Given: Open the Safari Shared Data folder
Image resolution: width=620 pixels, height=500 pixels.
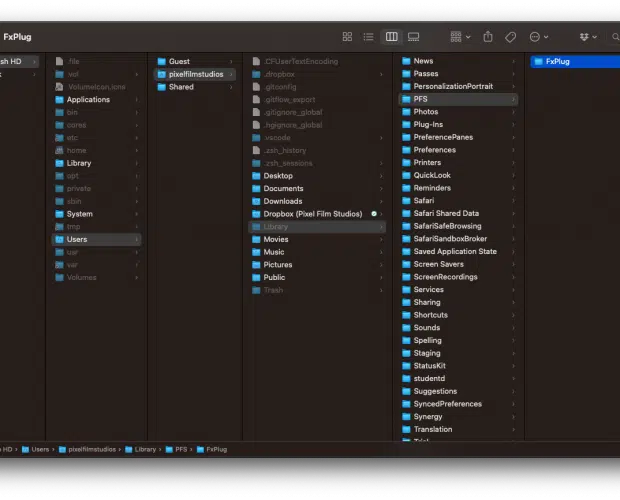Looking at the screenshot, I should (x=458, y=213).
